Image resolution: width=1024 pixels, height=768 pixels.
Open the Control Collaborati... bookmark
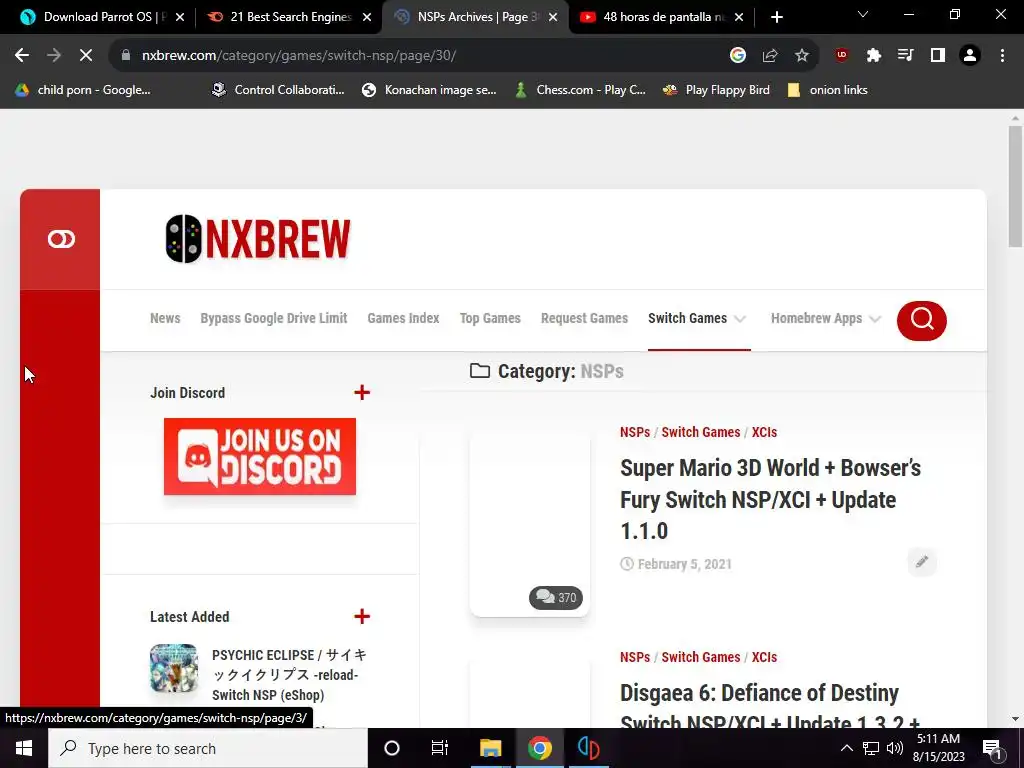(x=278, y=90)
